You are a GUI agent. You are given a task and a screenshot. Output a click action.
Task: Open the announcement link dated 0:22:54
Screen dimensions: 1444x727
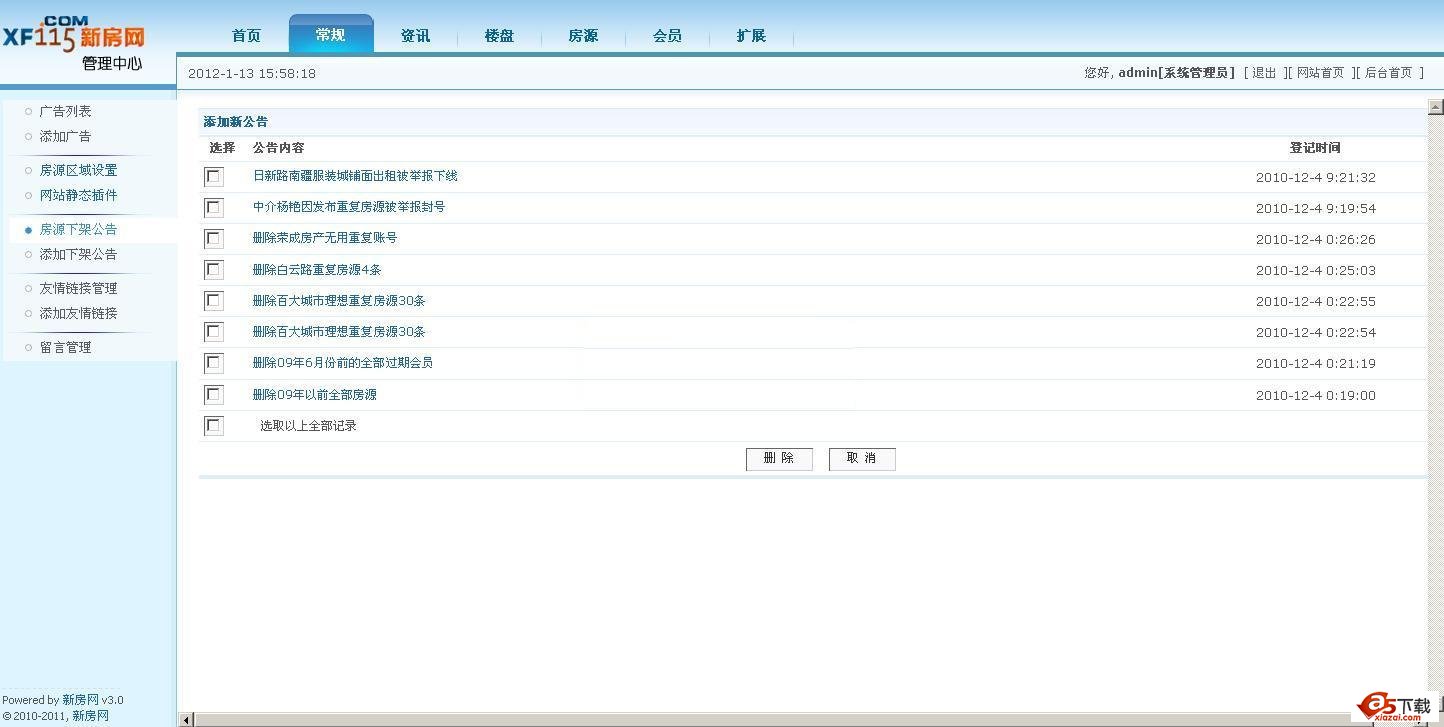(339, 332)
